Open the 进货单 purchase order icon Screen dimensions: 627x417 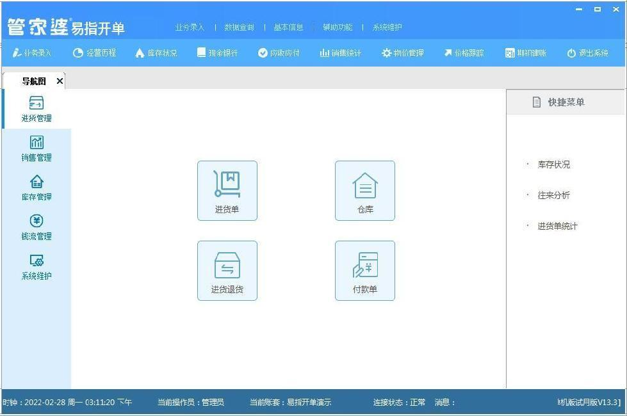(x=227, y=190)
